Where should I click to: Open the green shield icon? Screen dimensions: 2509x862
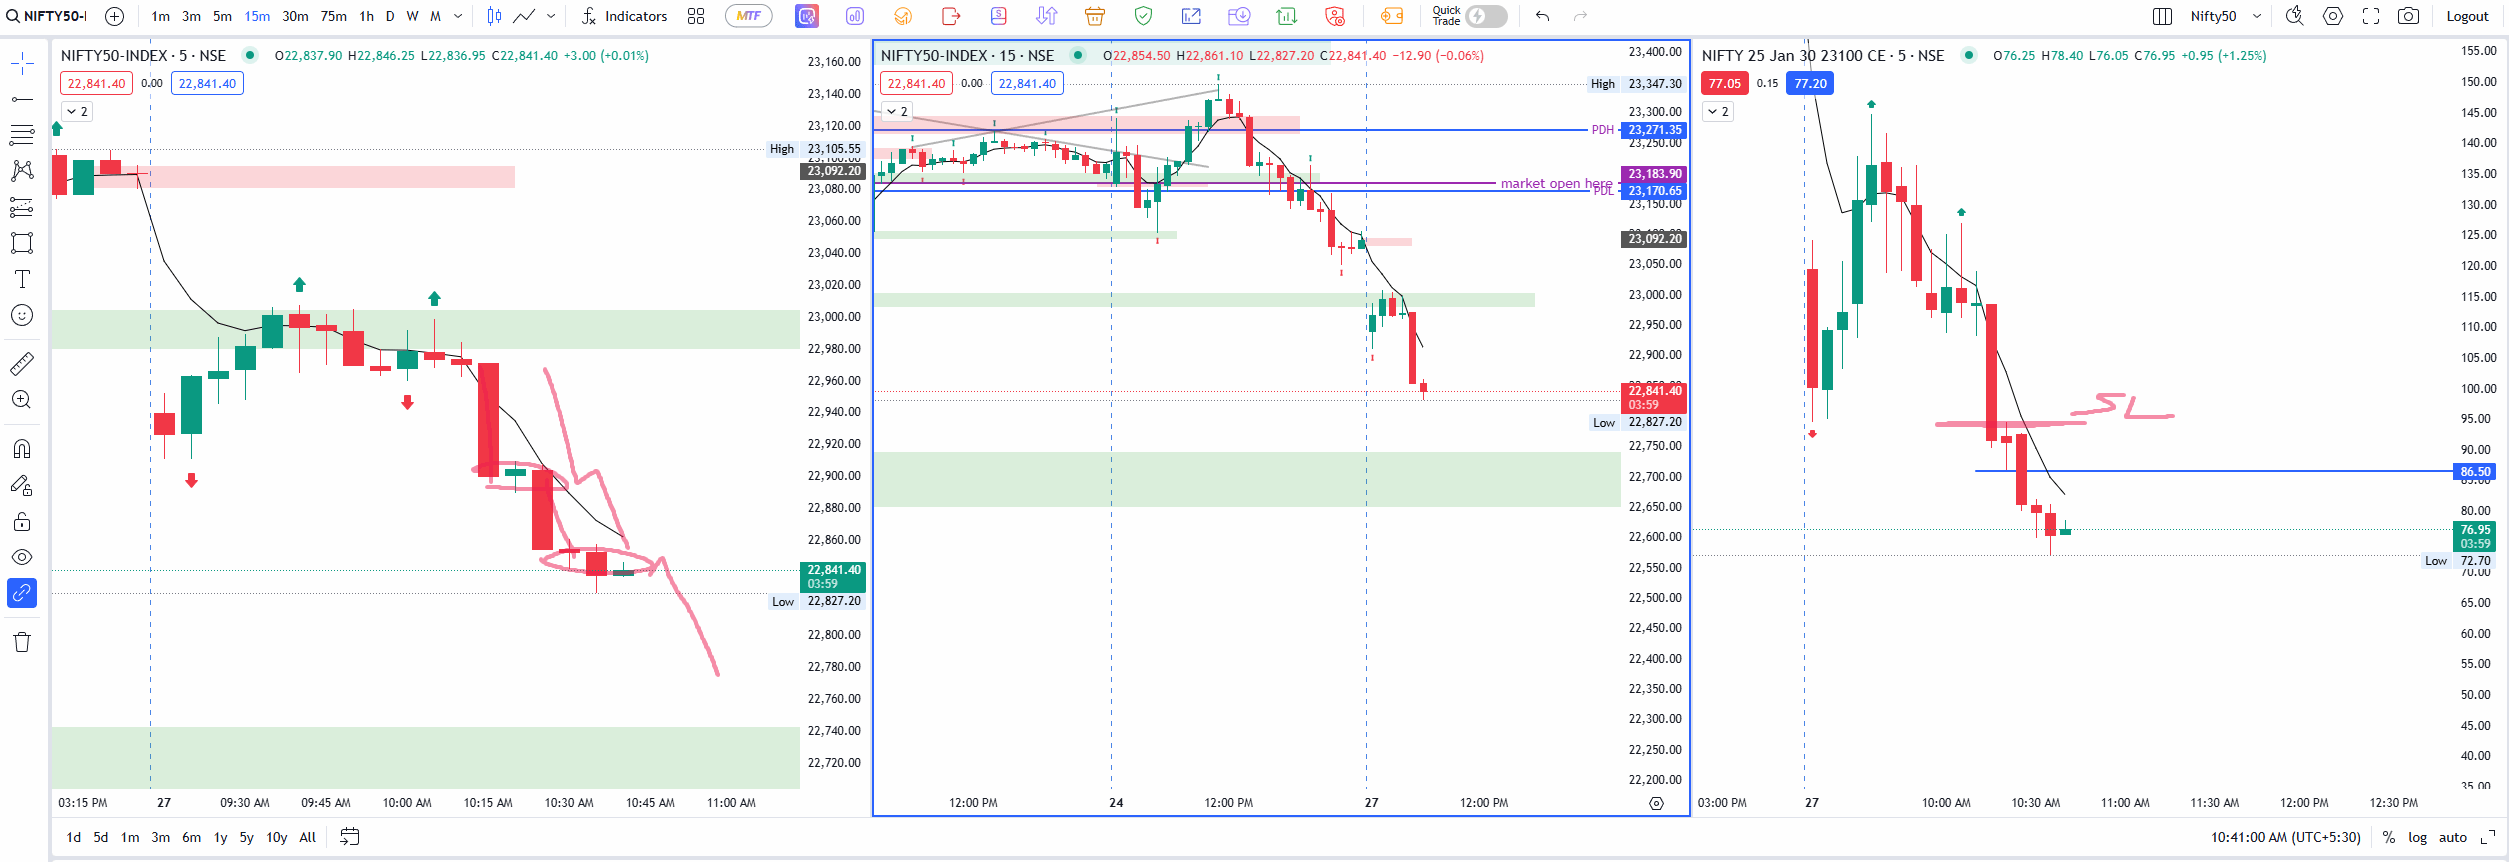click(1143, 16)
